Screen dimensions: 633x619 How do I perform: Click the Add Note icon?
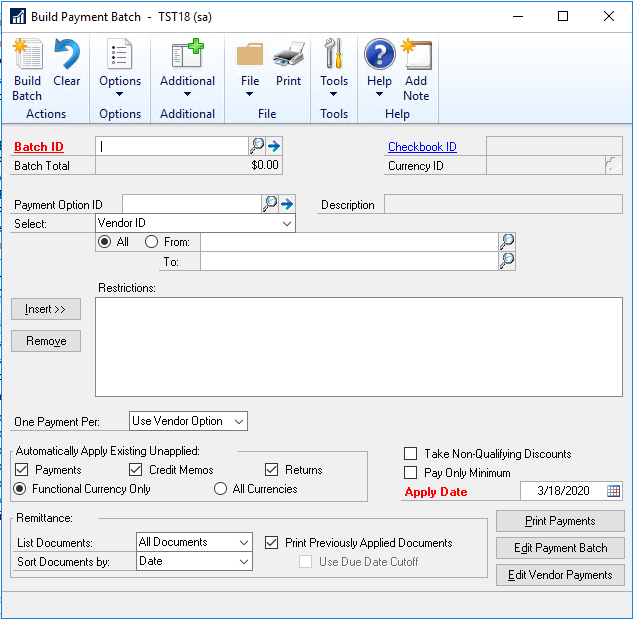[x=416, y=56]
